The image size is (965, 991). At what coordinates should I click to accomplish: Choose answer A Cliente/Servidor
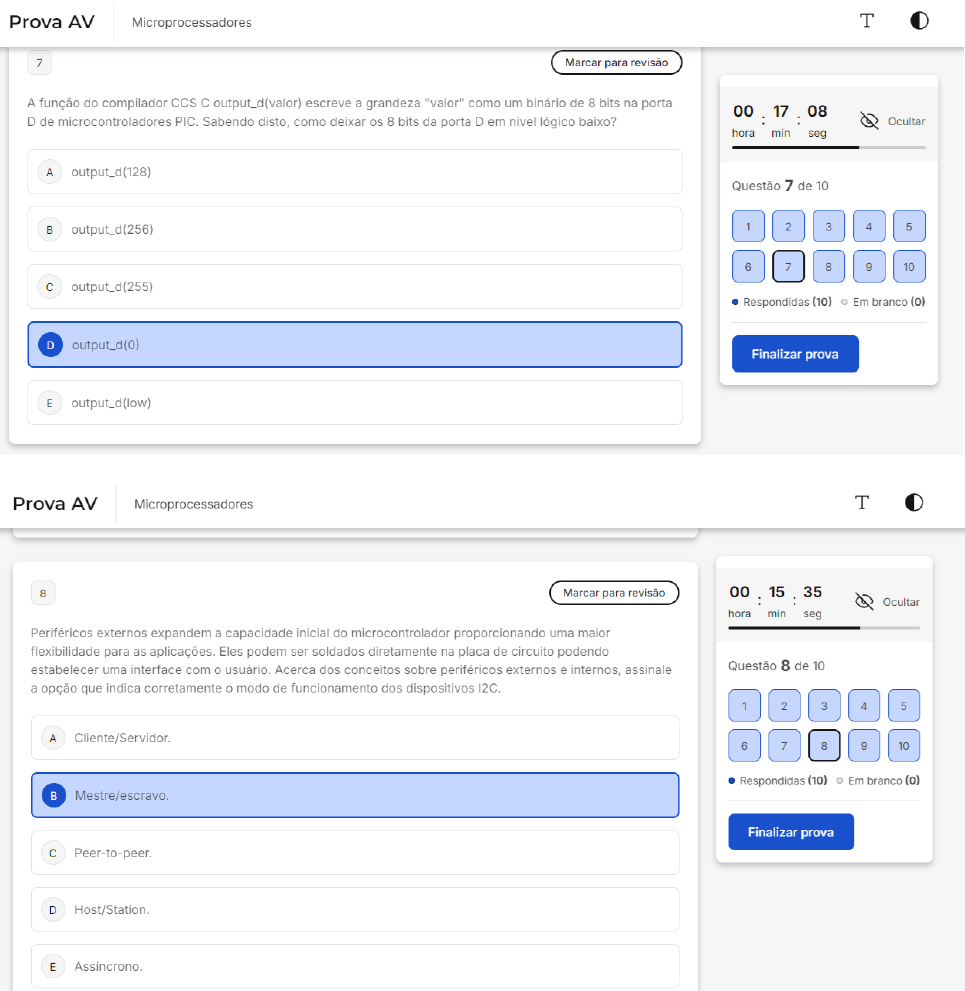pos(355,738)
